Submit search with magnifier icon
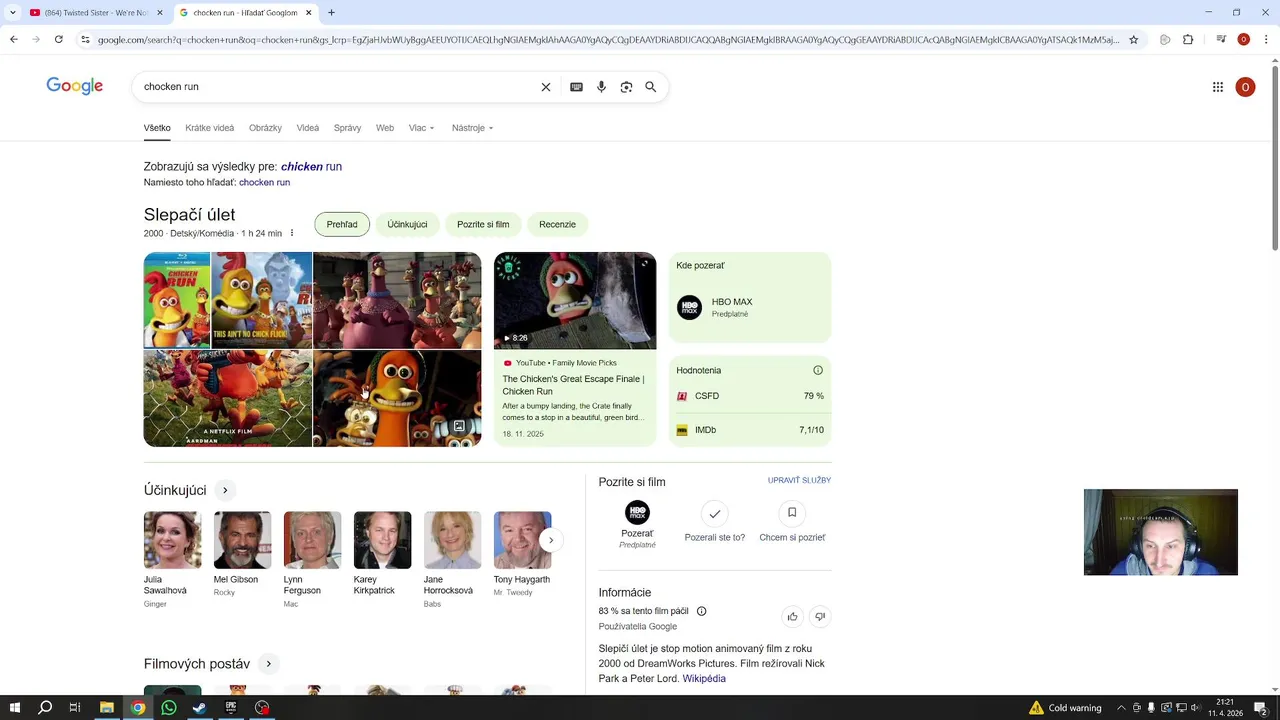 click(x=651, y=87)
